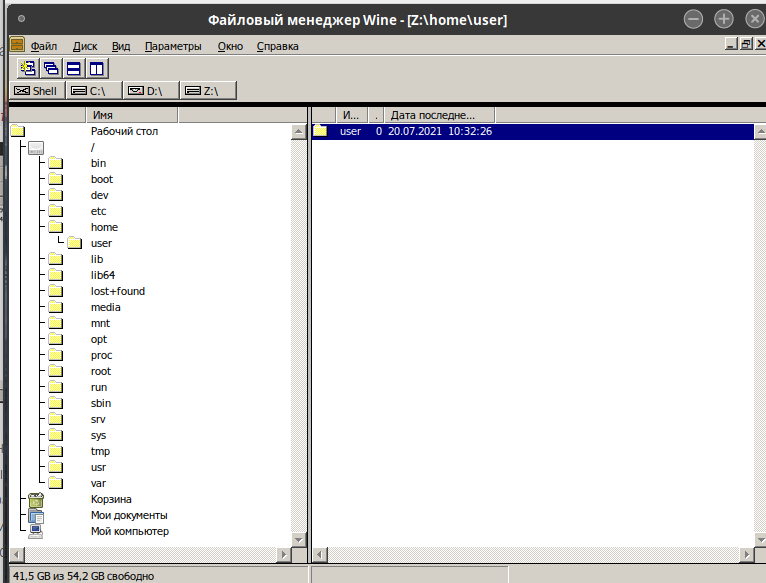Screen dimensions: 766x583
Task: Open the Справка menu
Action: [277, 46]
